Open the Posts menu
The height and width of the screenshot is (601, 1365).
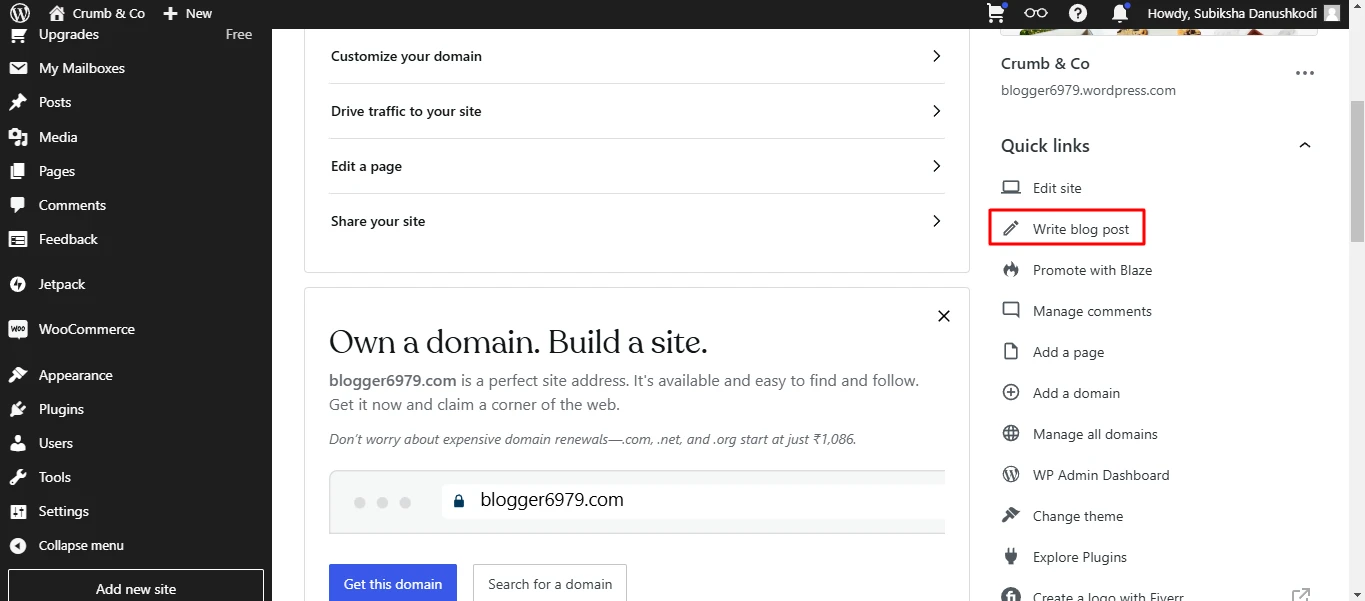point(55,103)
